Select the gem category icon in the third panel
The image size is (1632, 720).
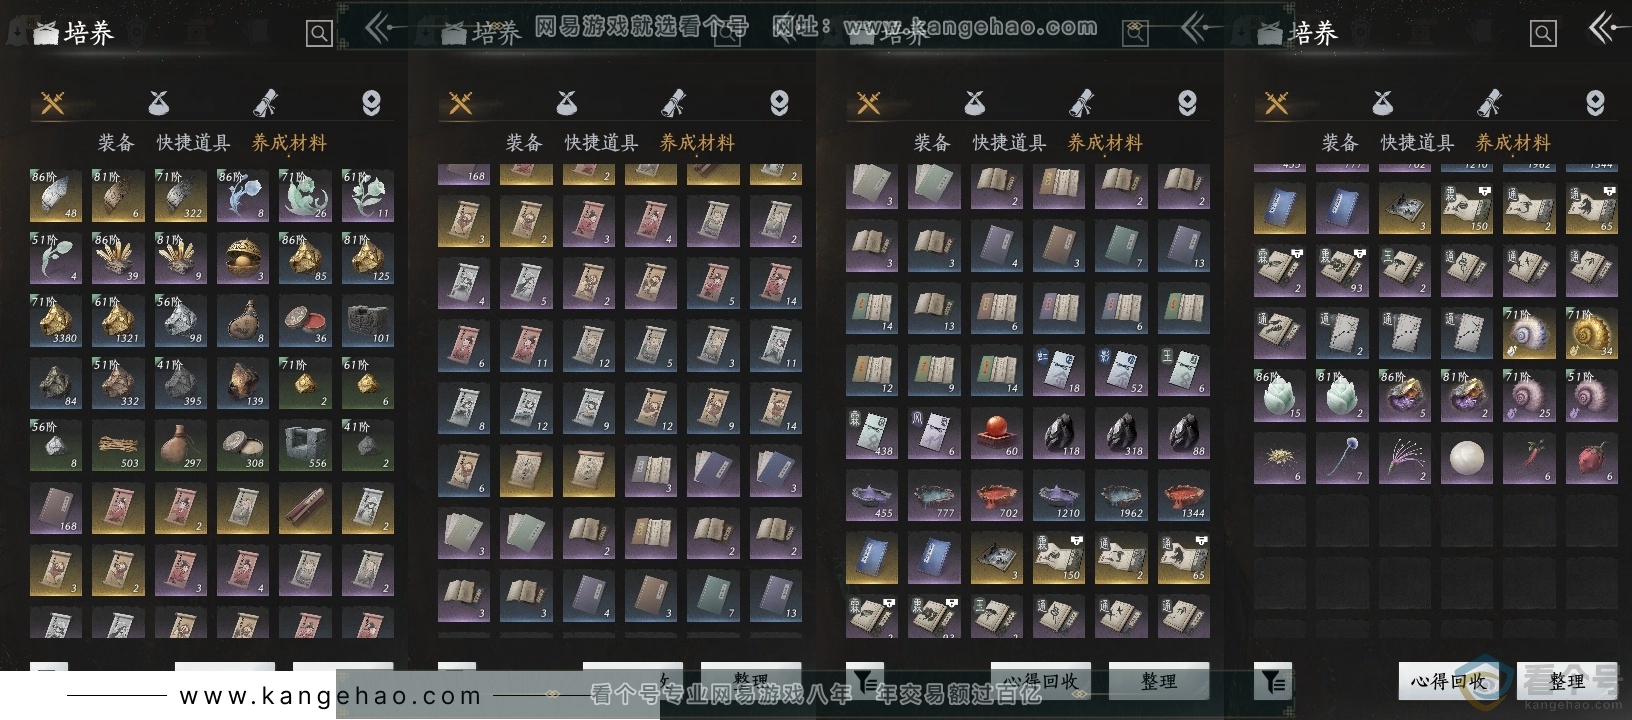[x=1187, y=102]
